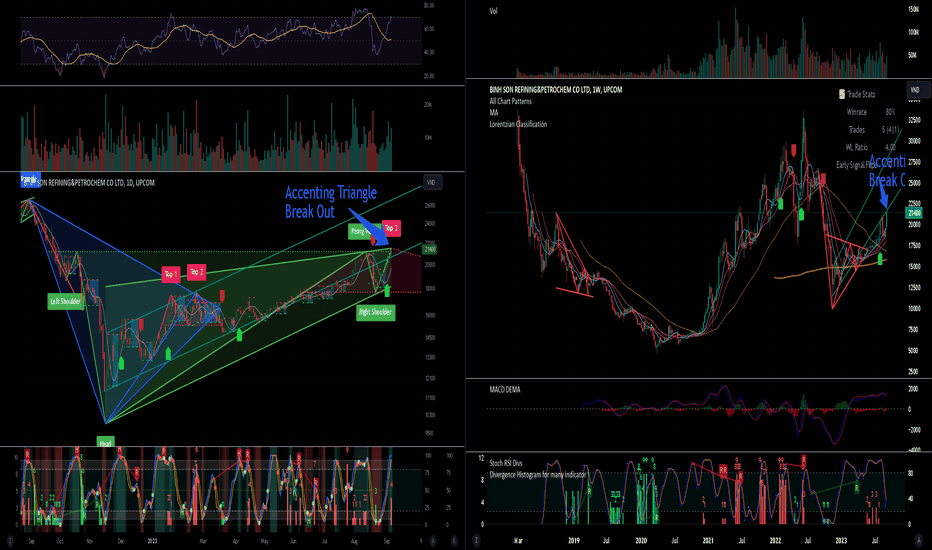Click the 'WL Ratio' row in Trade Stats
Viewport: 932px width, 550px height.
pos(870,147)
